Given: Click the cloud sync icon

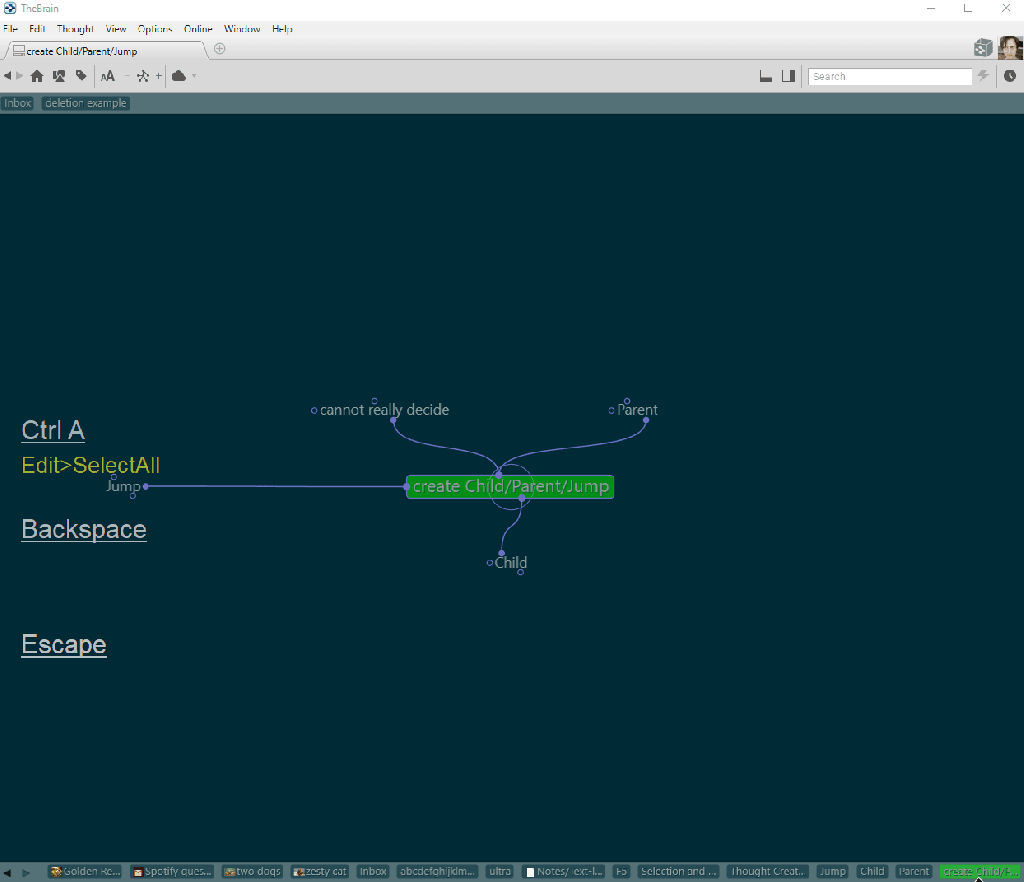Looking at the screenshot, I should tap(179, 76).
